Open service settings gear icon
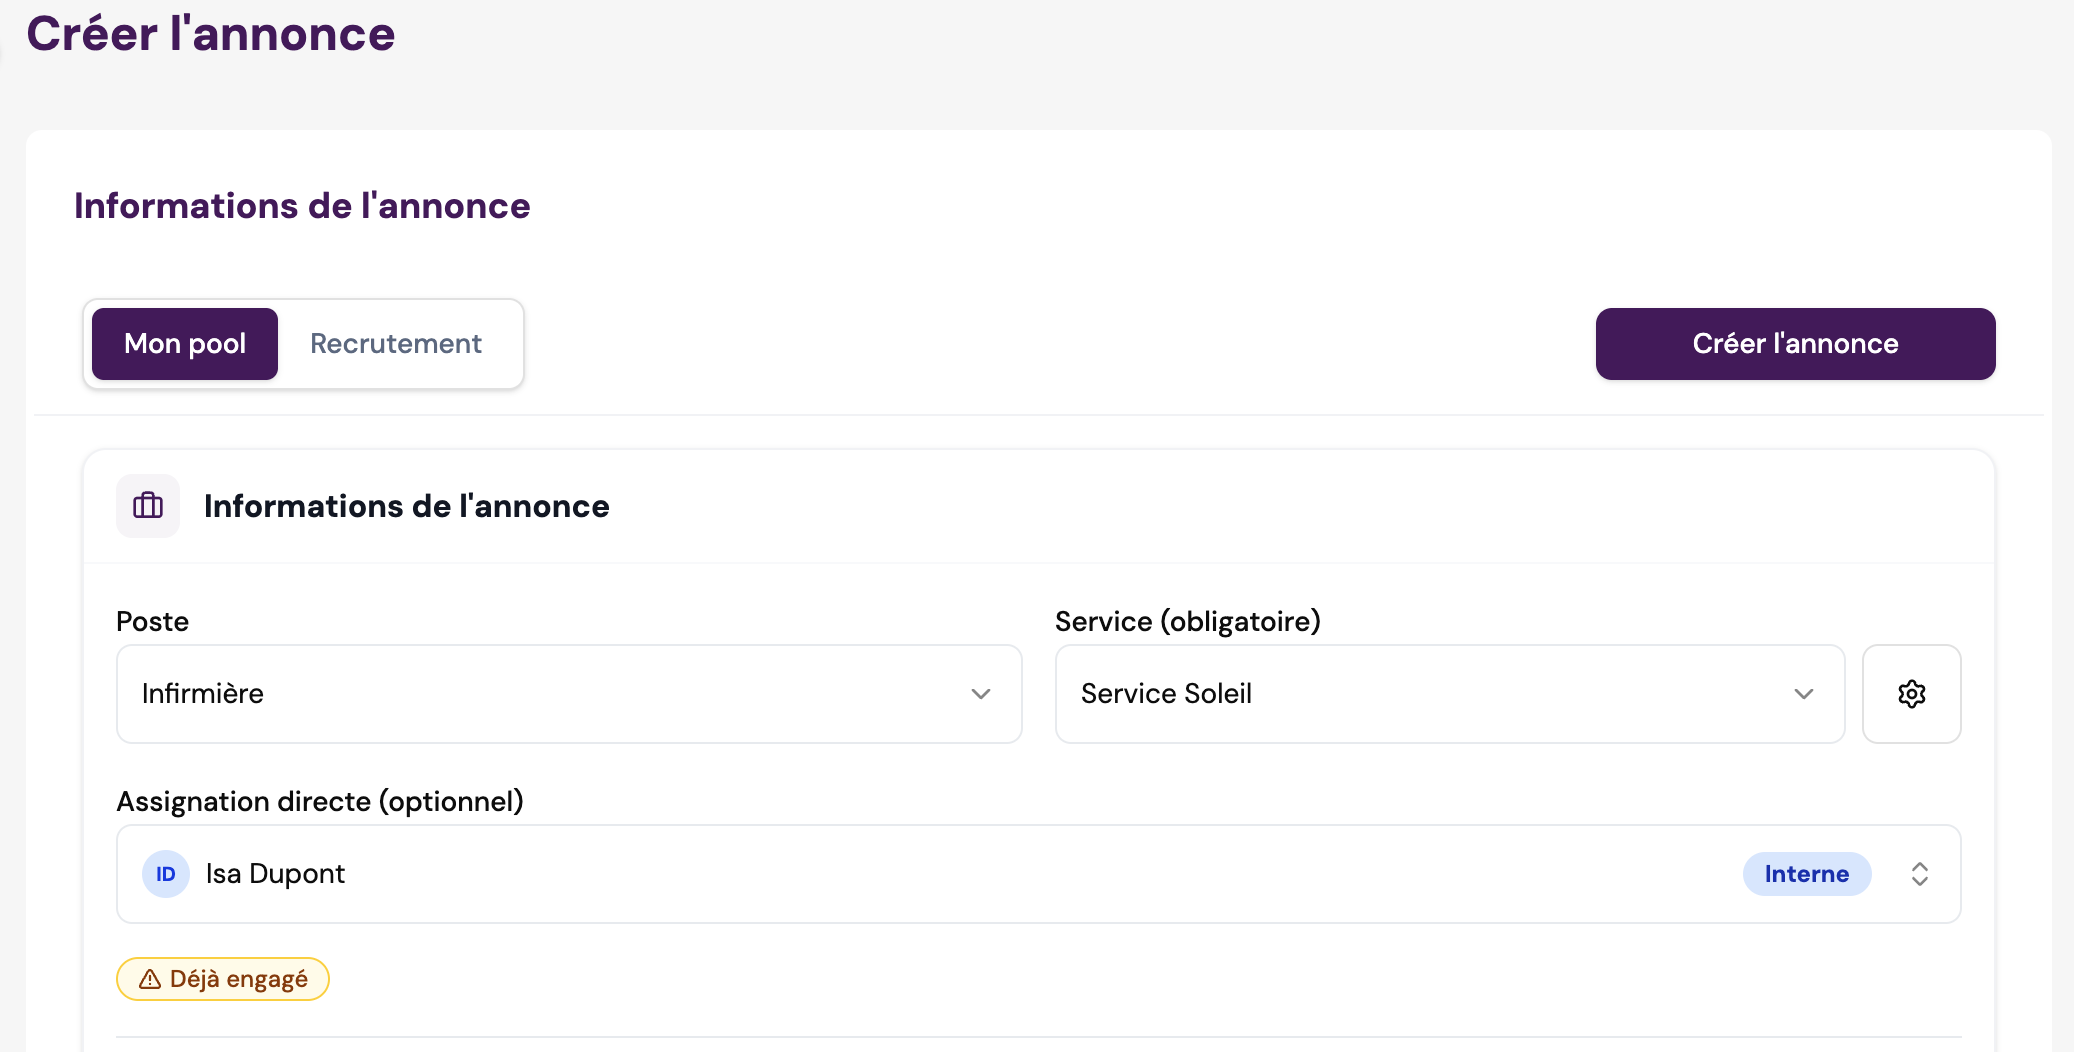This screenshot has width=2074, height=1052. (1911, 694)
